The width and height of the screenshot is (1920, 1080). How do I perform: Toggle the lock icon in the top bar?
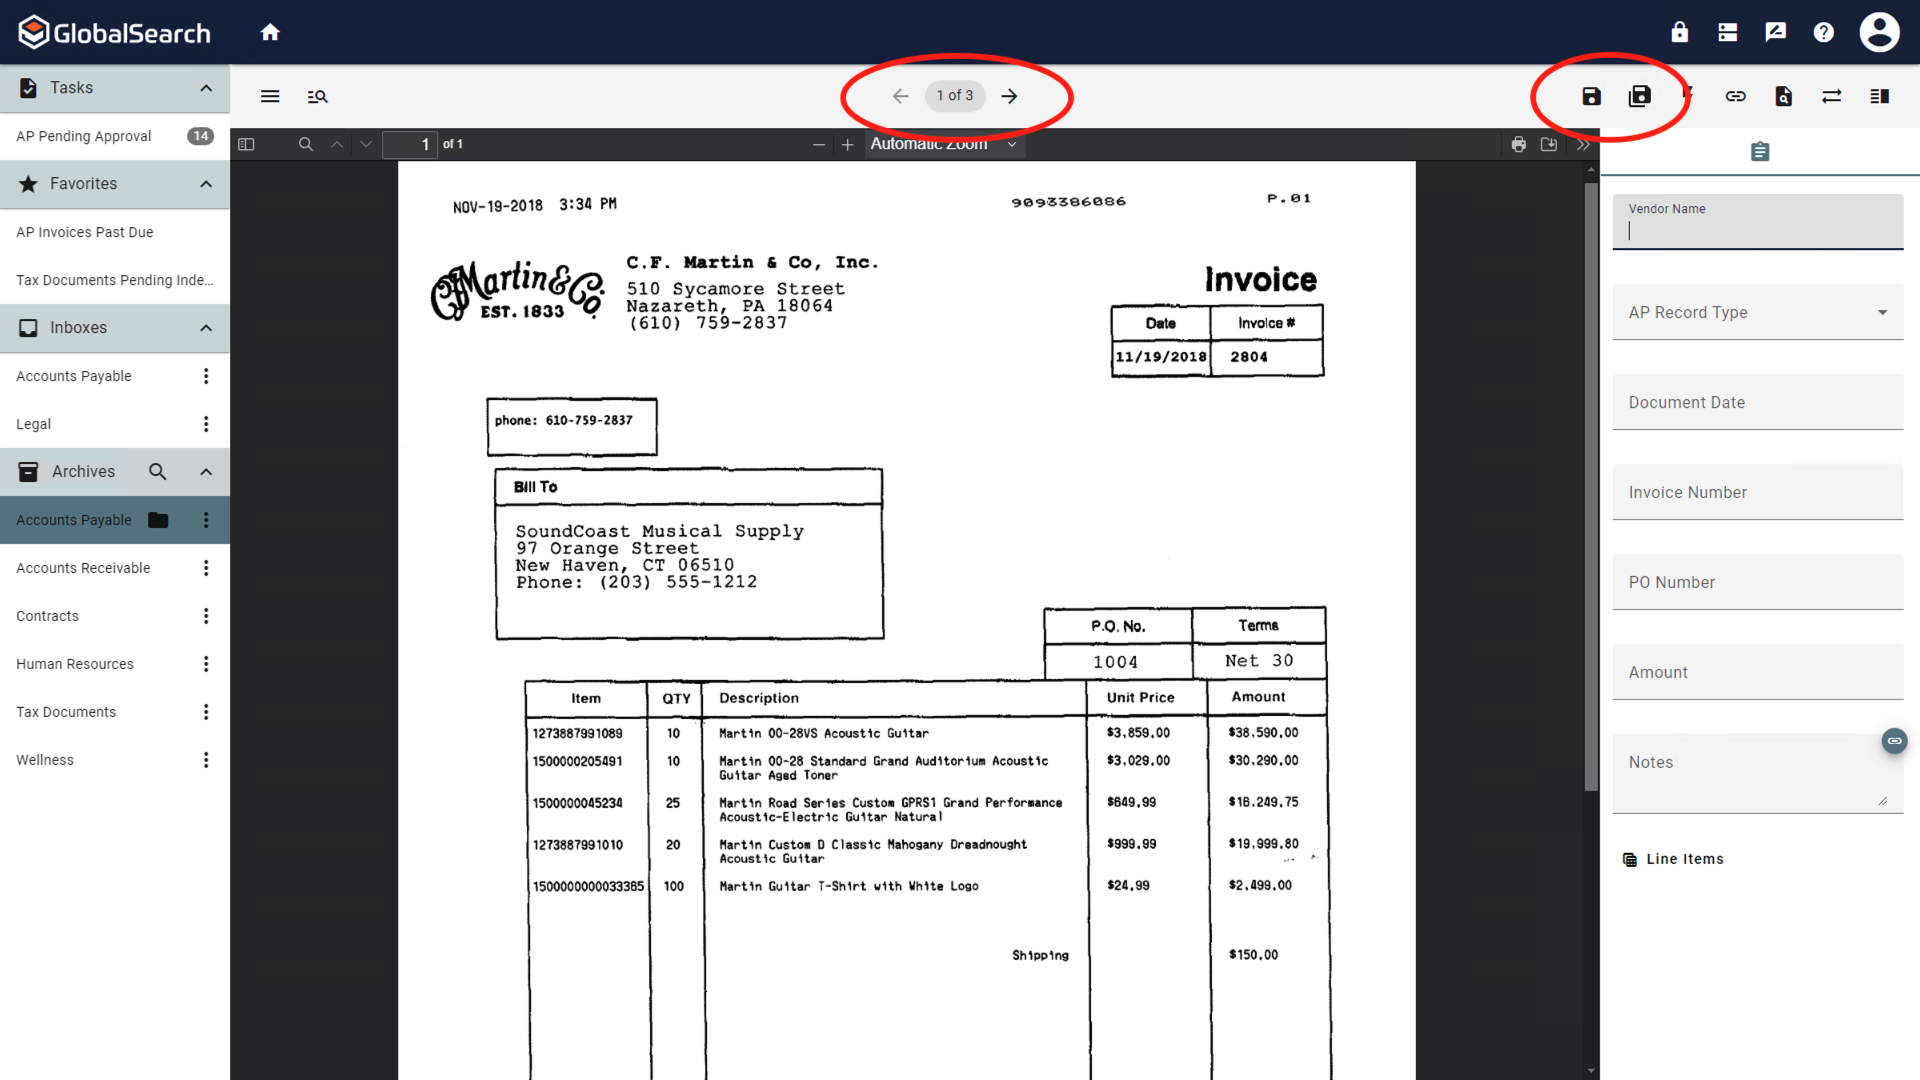pos(1679,31)
